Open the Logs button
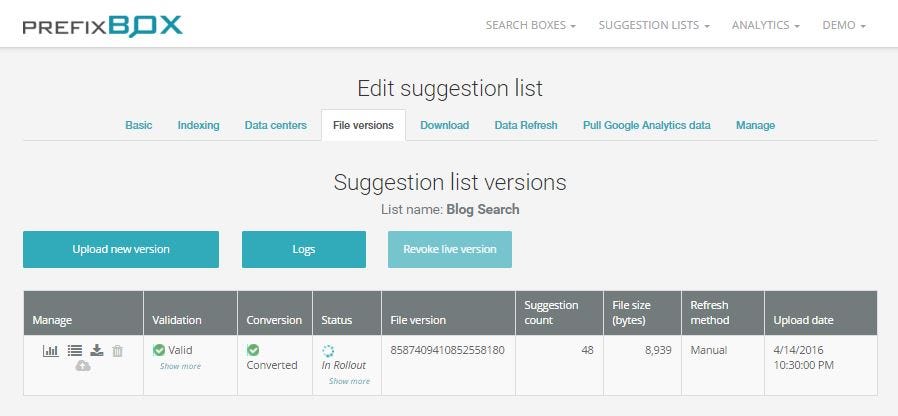Screen dimensions: 898x416 (x=304, y=249)
